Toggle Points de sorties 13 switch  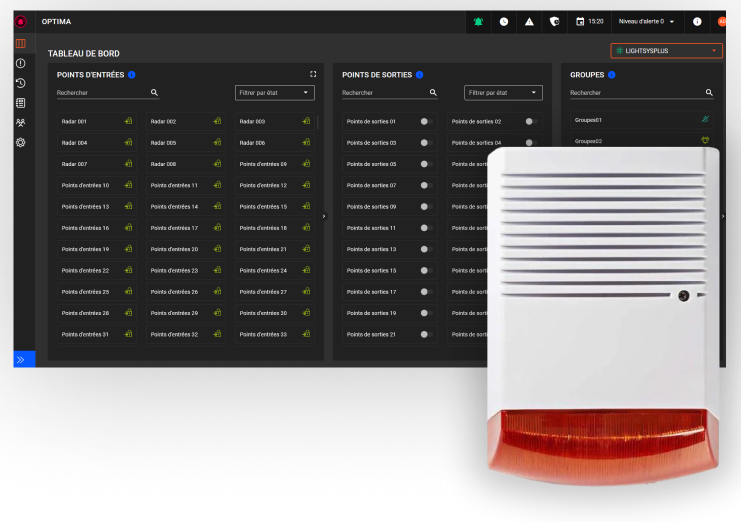pyautogui.click(x=426, y=249)
